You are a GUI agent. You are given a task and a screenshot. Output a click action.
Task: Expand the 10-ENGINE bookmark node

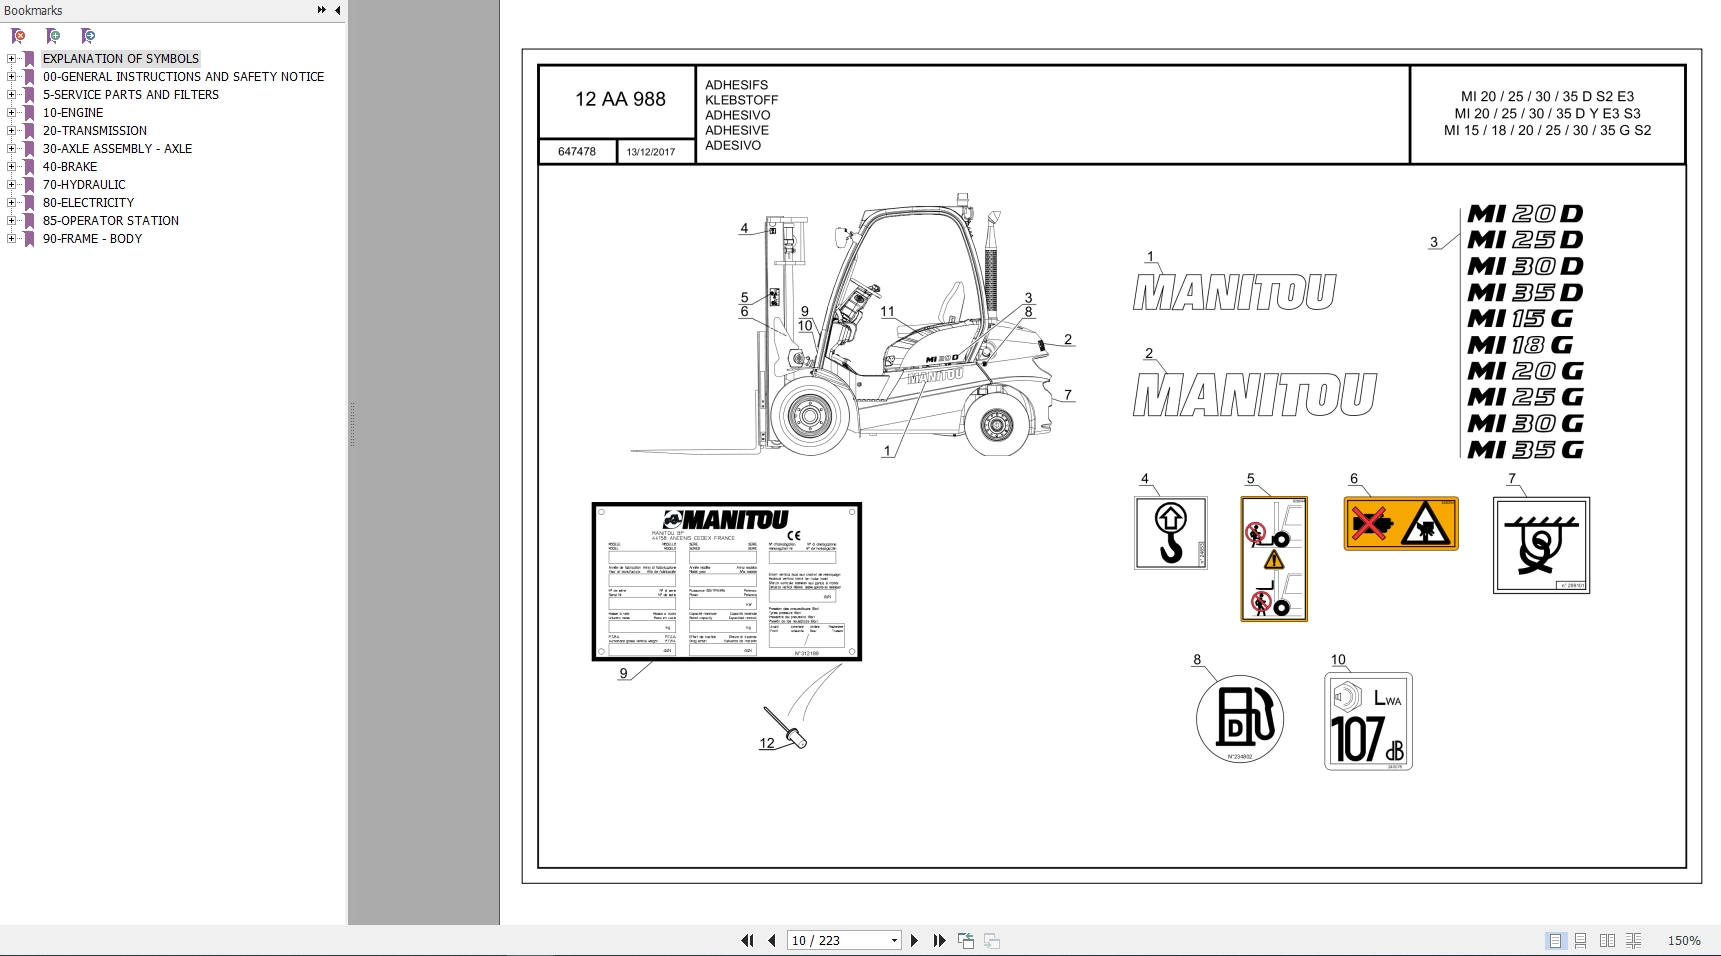(12, 113)
